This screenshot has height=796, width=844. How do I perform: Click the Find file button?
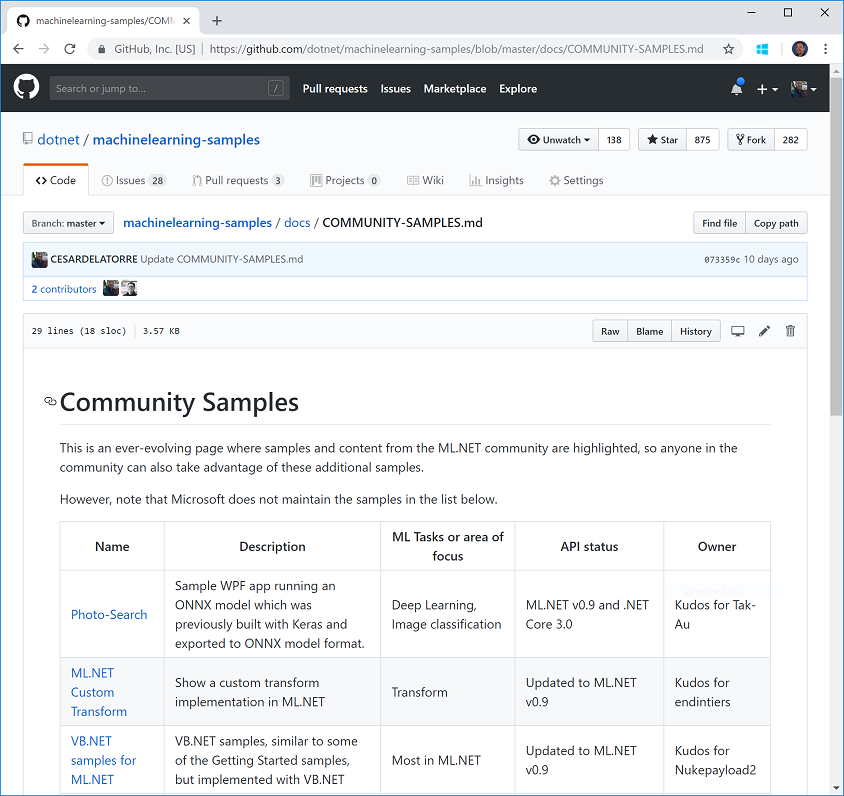720,223
